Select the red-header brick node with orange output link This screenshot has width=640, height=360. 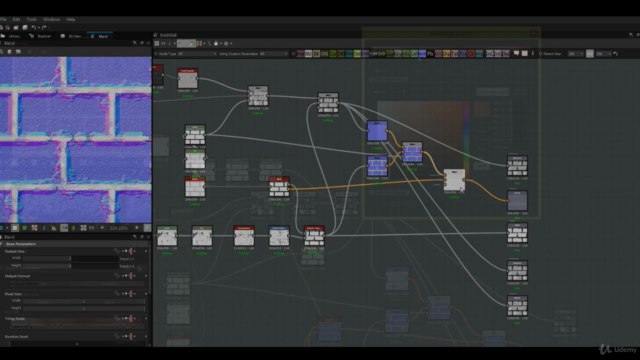pos(279,187)
